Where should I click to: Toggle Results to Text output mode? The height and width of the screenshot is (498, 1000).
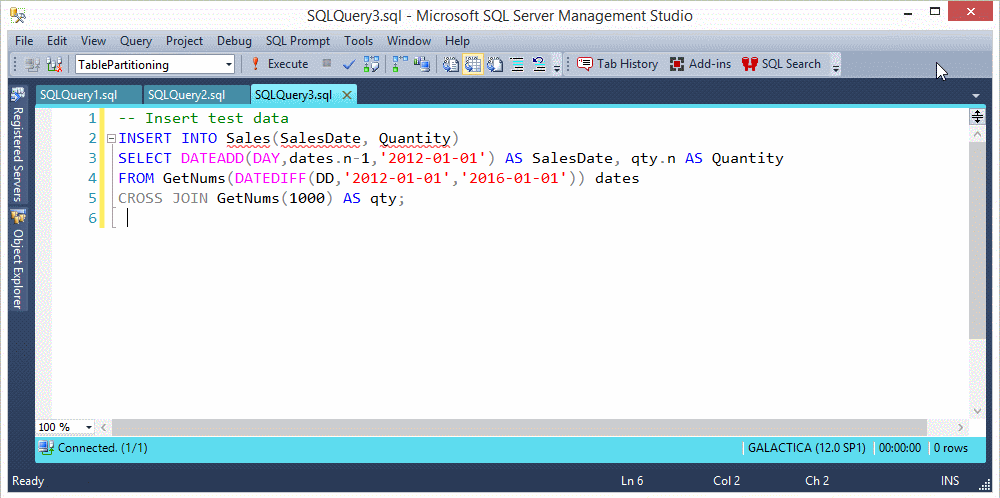point(451,64)
